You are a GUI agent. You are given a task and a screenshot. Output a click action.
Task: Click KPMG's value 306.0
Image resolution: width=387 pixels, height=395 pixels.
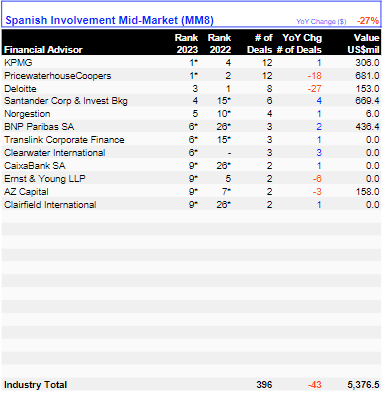(x=367, y=63)
